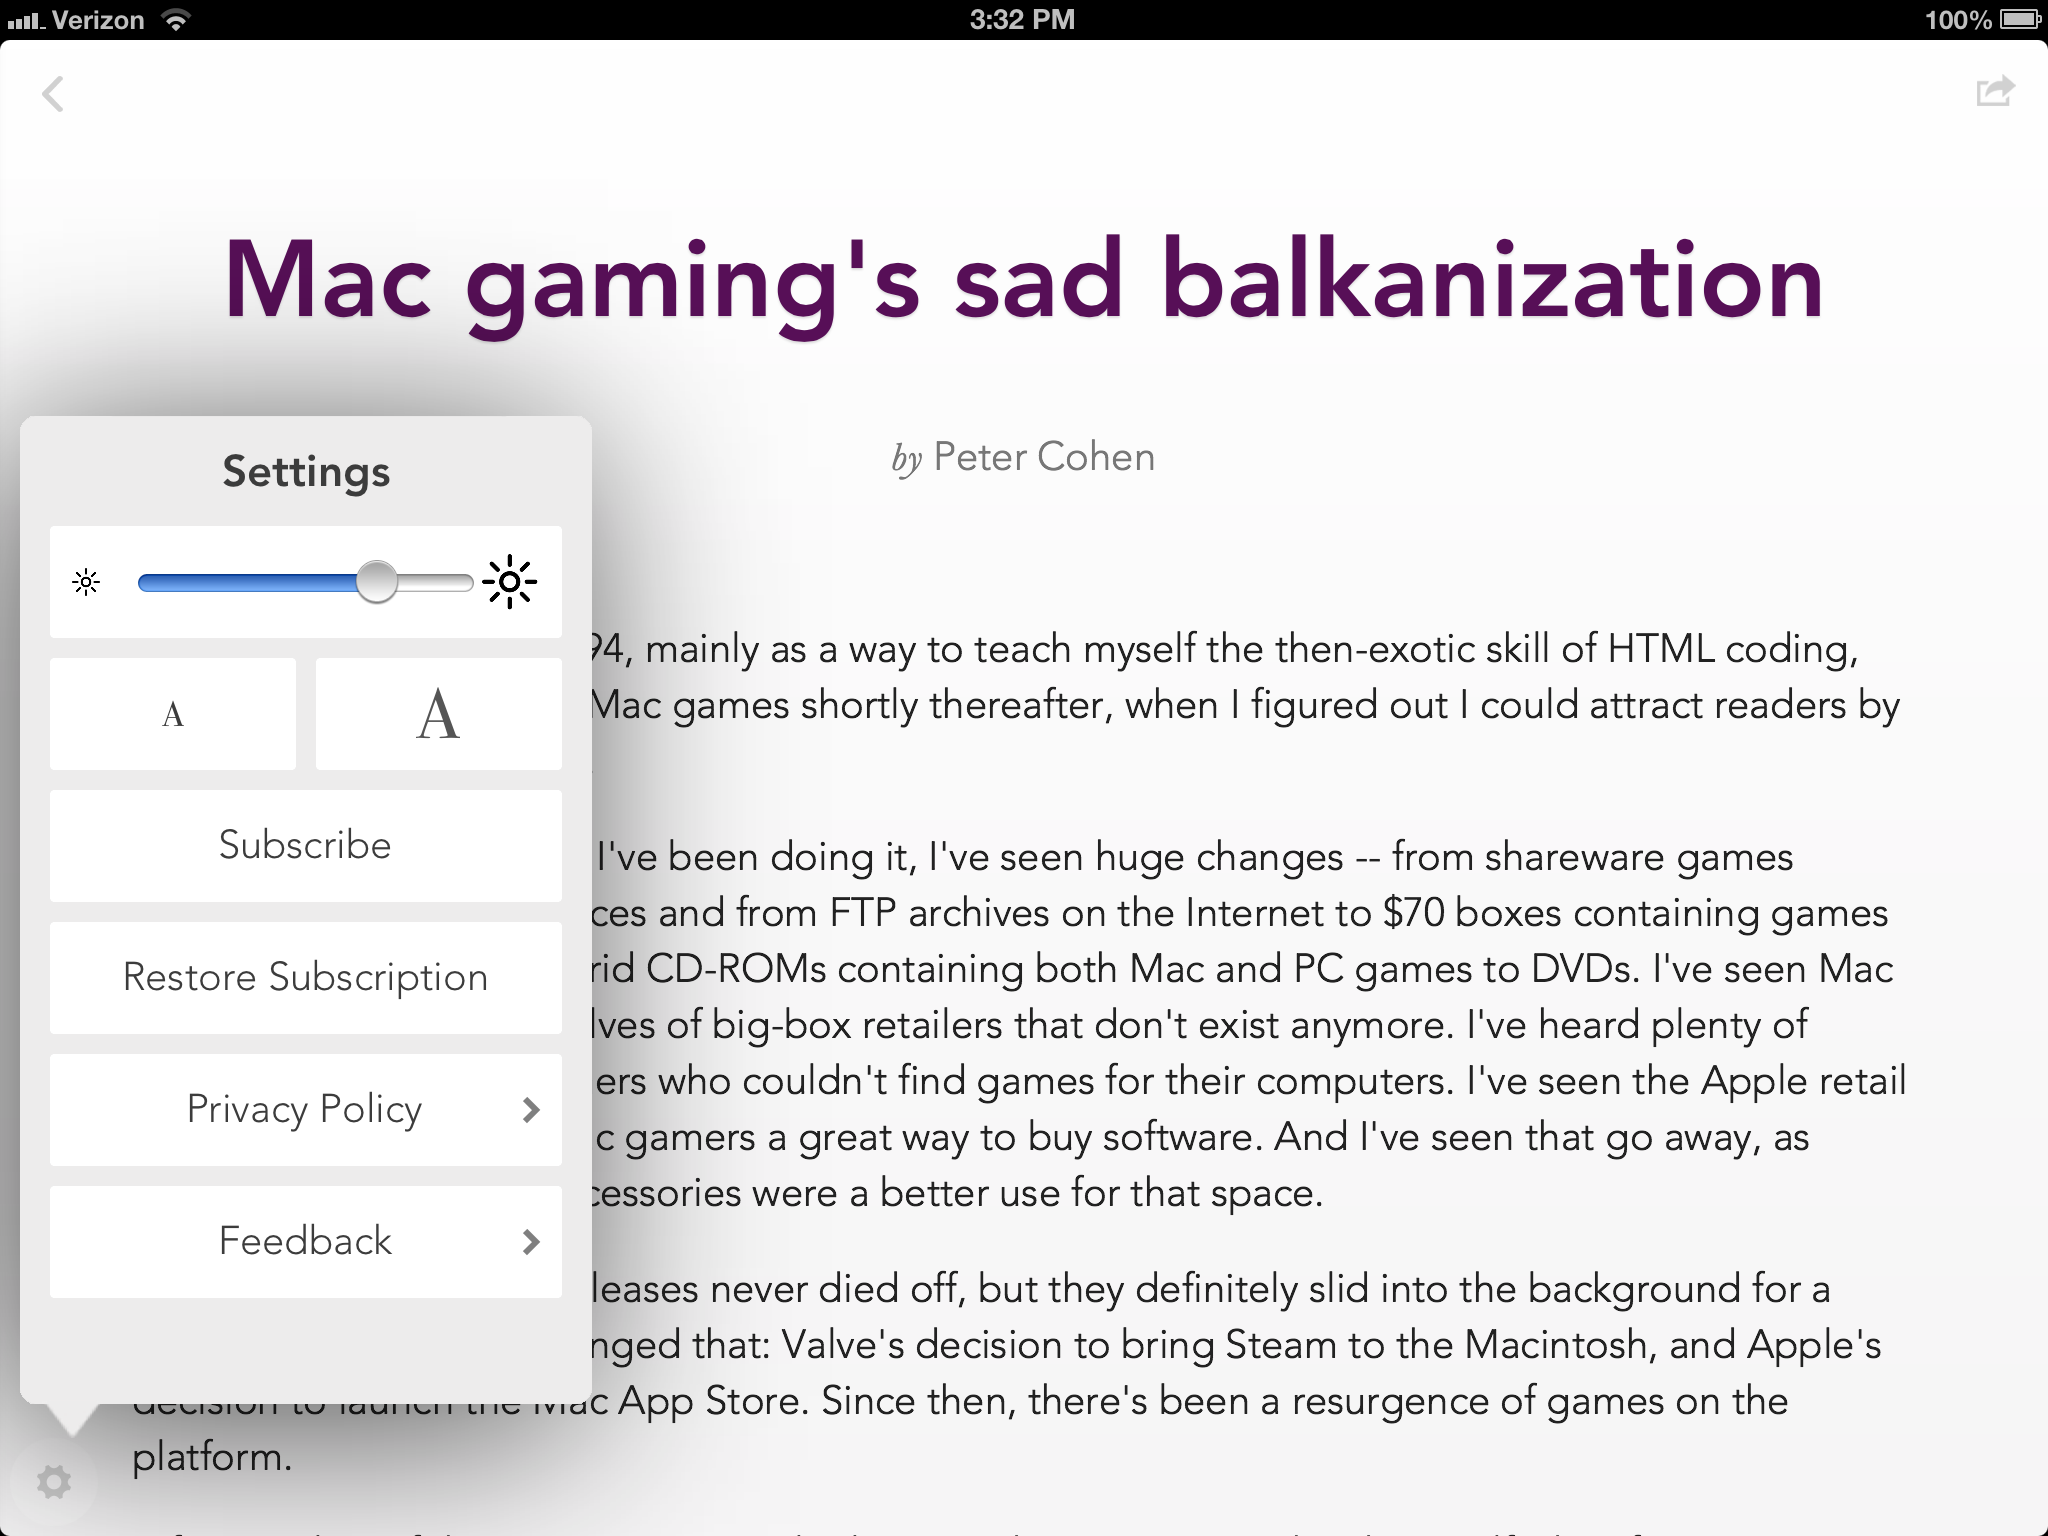Tap the Verizon signal strength indicator
The width and height of the screenshot is (2048, 1536).
click(26, 20)
